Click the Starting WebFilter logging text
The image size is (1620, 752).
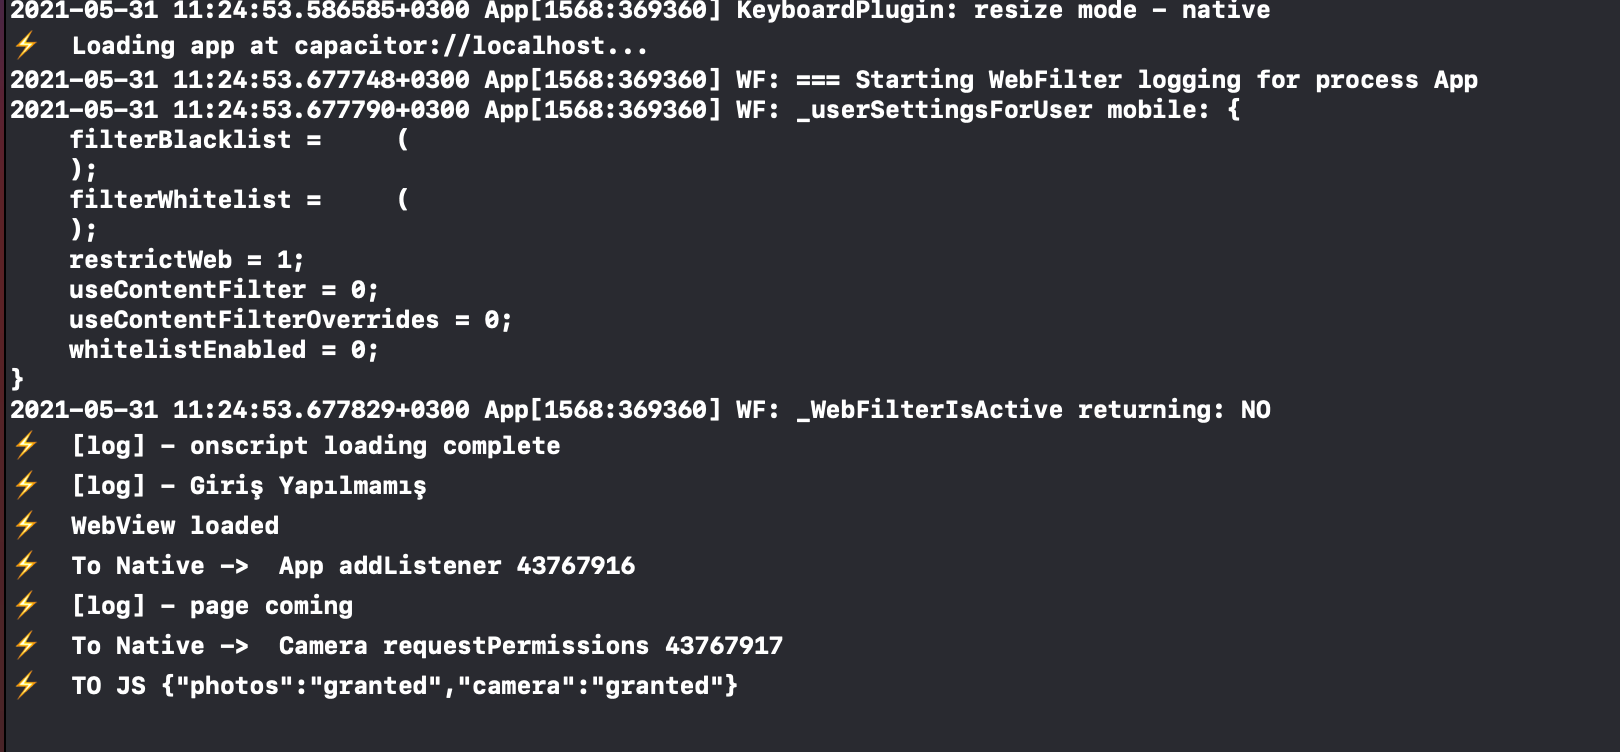pos(1047,80)
